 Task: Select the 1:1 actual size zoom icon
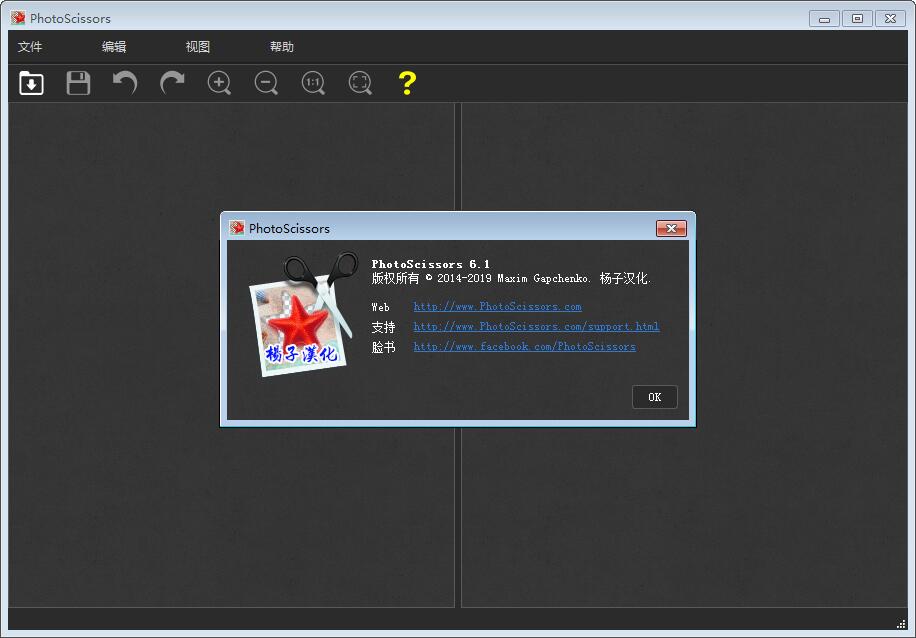point(313,83)
